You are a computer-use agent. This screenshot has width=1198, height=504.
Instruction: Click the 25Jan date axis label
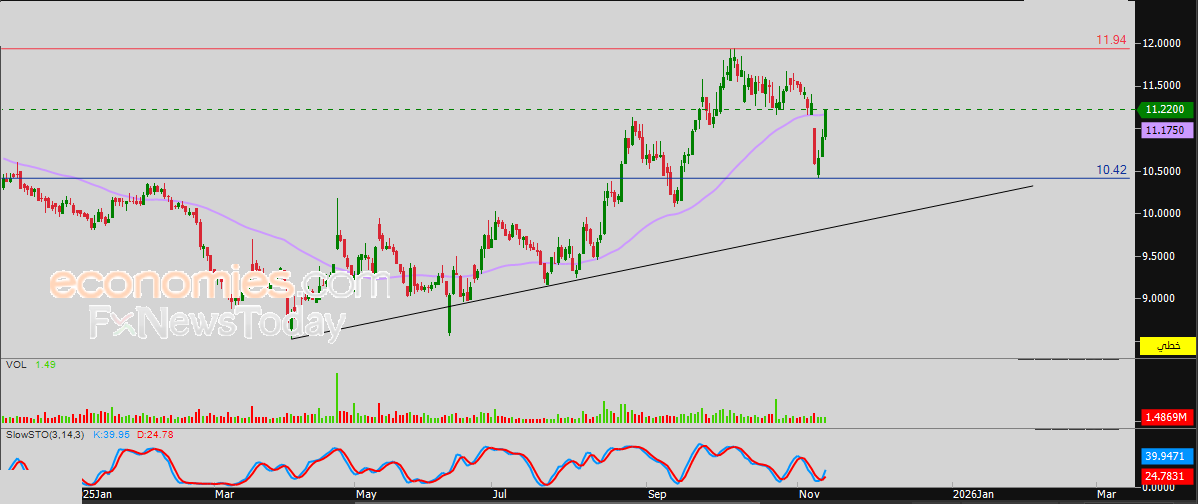pyautogui.click(x=97, y=495)
